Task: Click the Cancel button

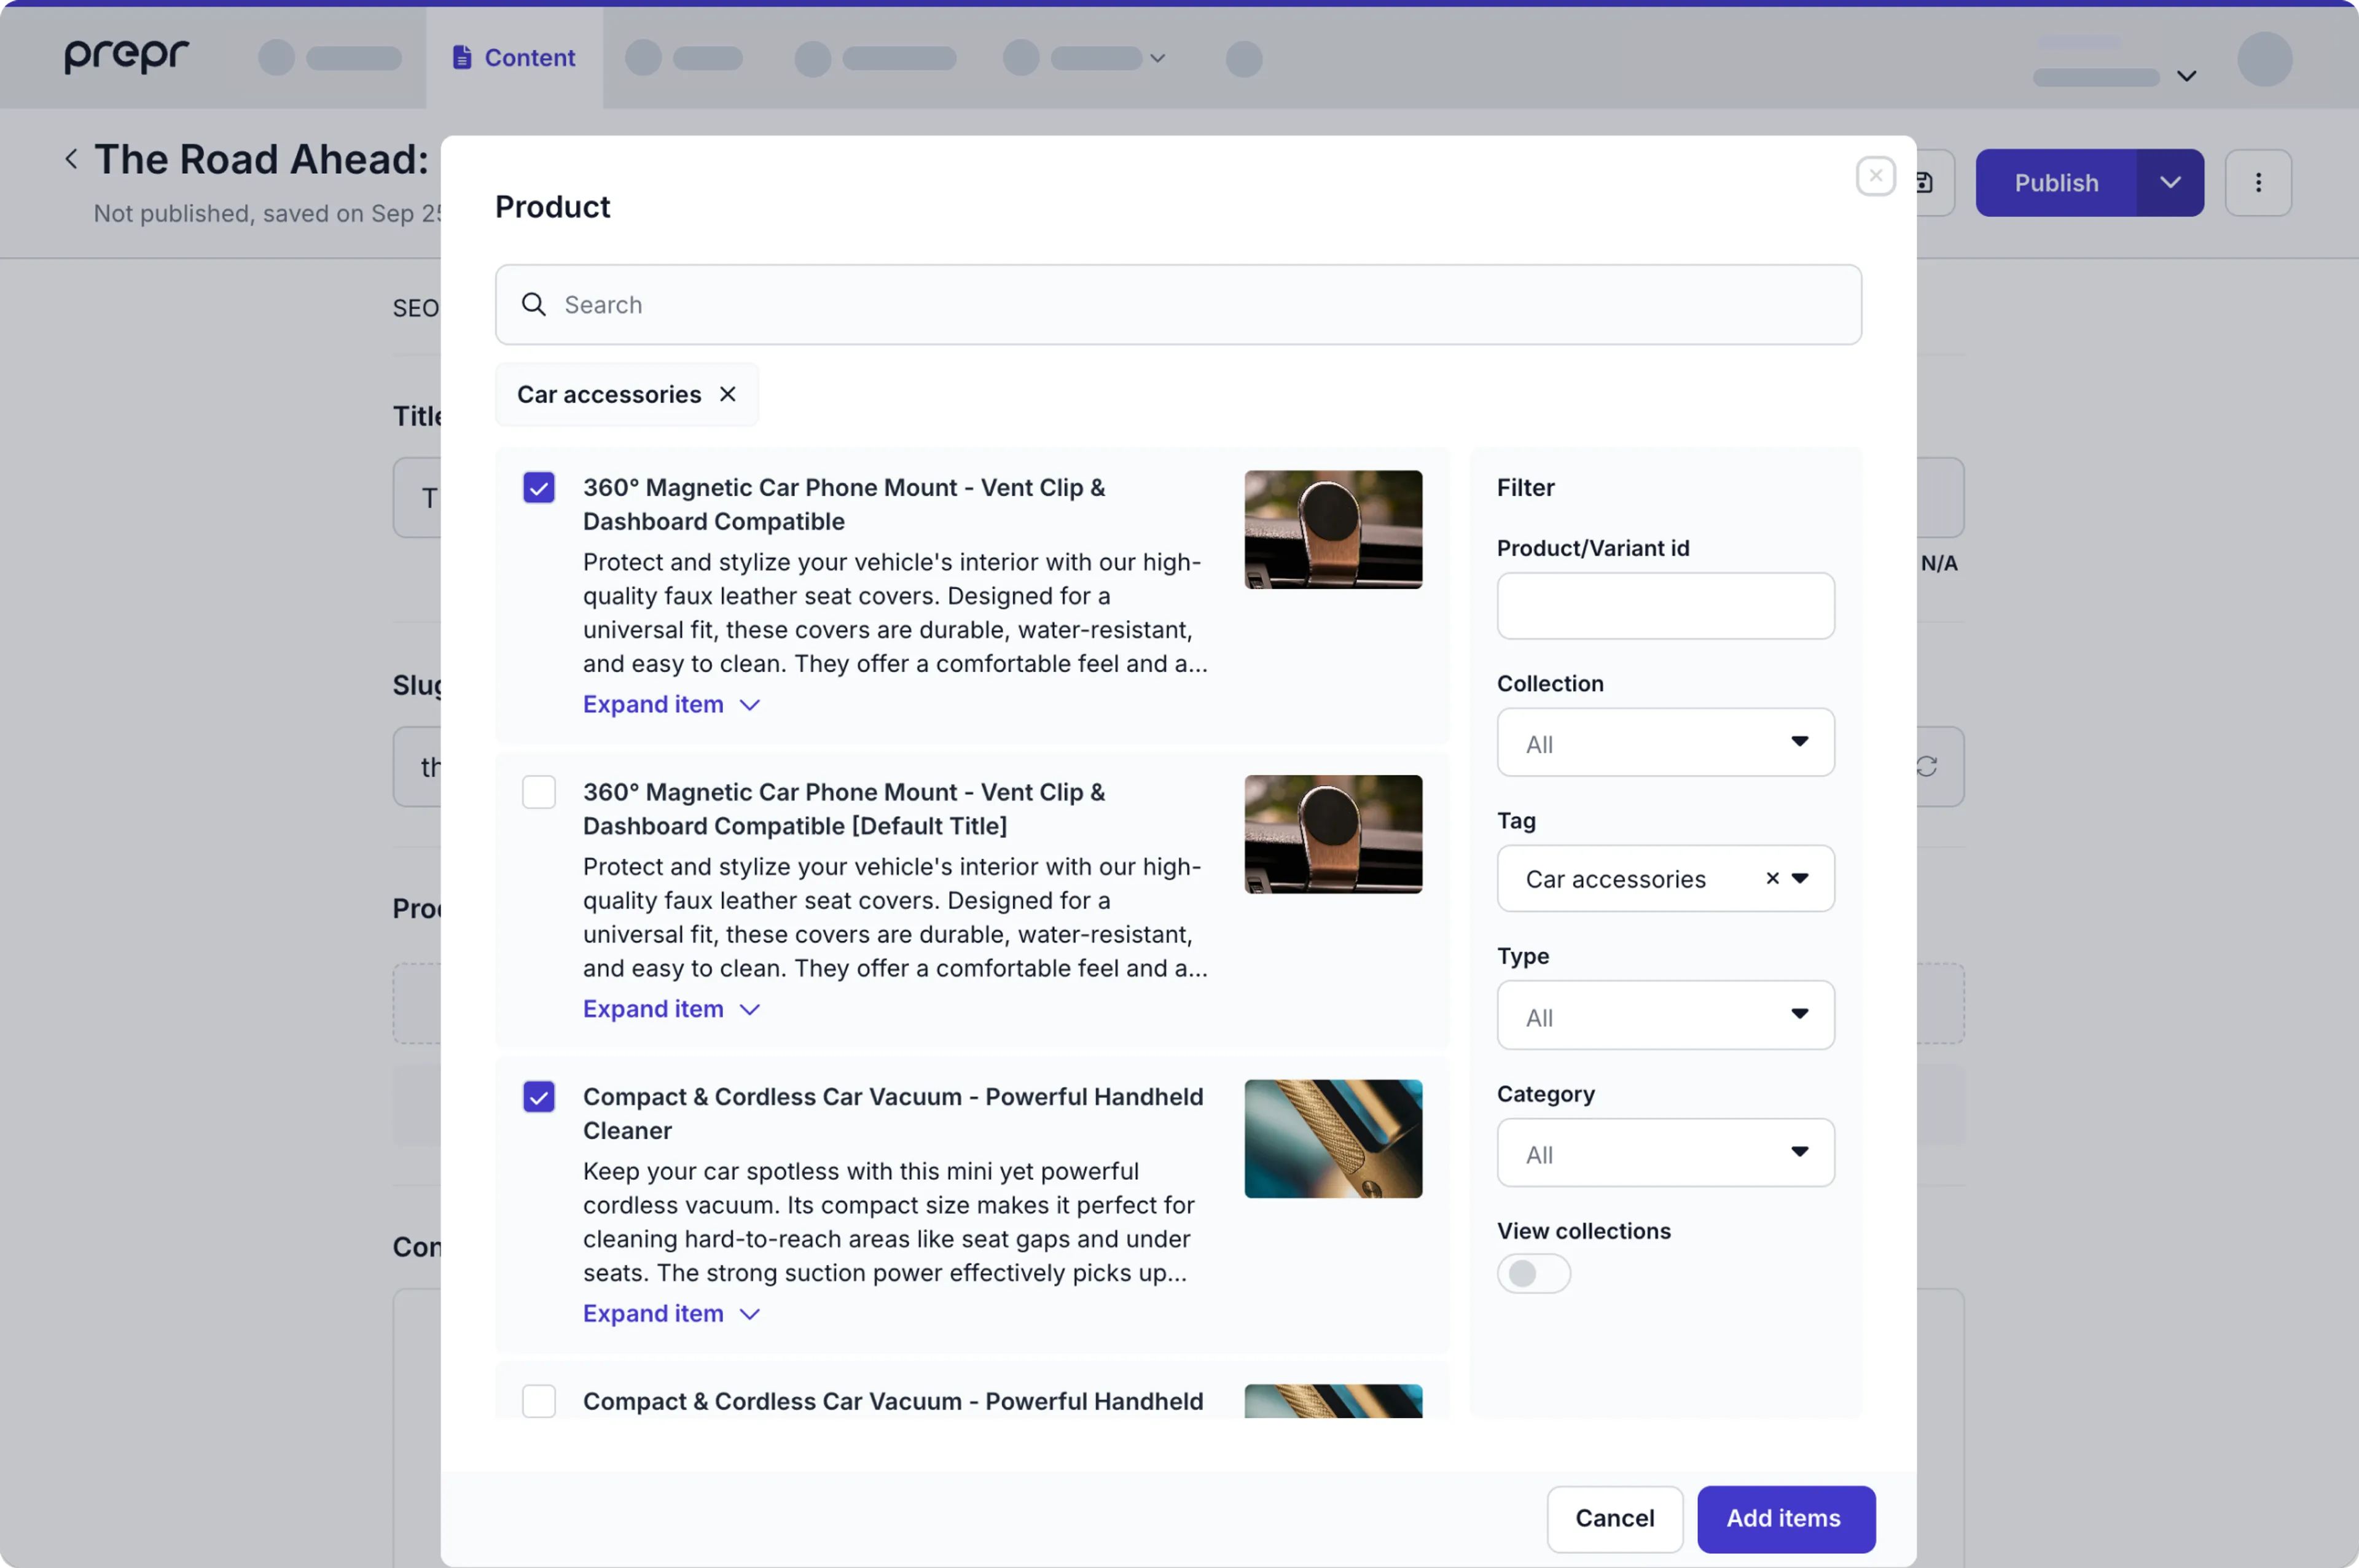Action: [1614, 1518]
